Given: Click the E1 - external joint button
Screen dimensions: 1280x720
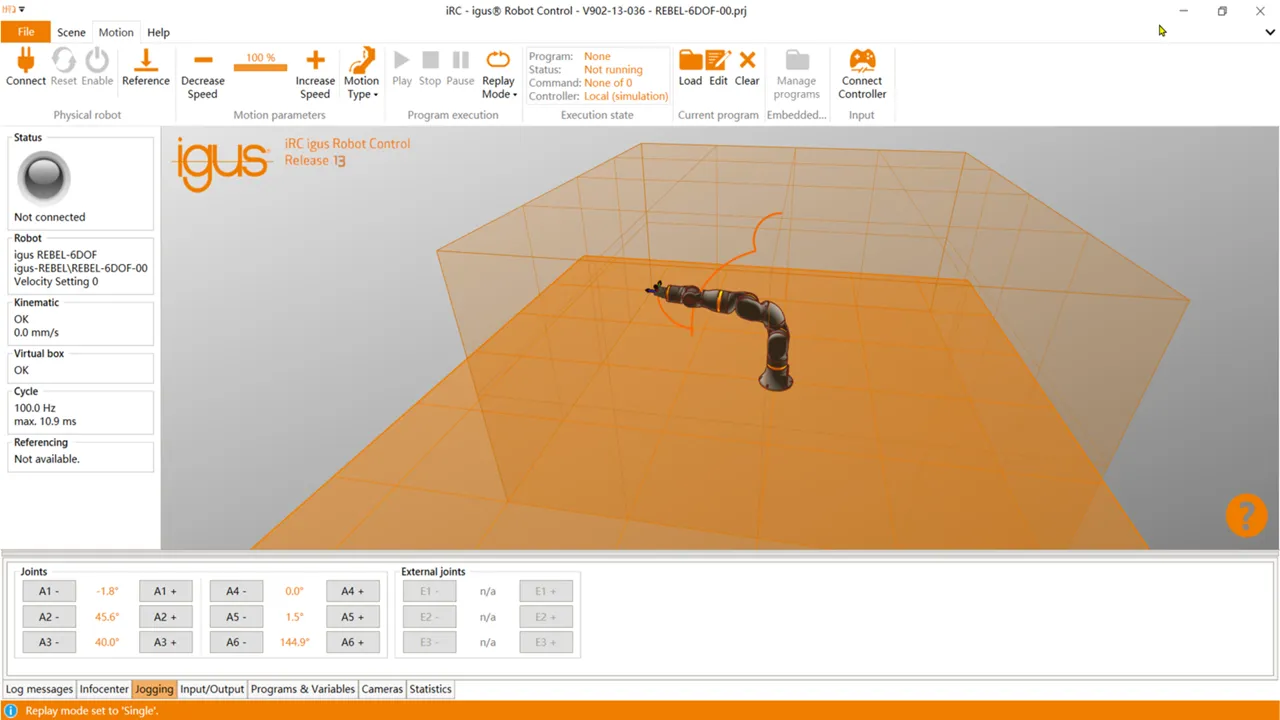Looking at the screenshot, I should [429, 591].
